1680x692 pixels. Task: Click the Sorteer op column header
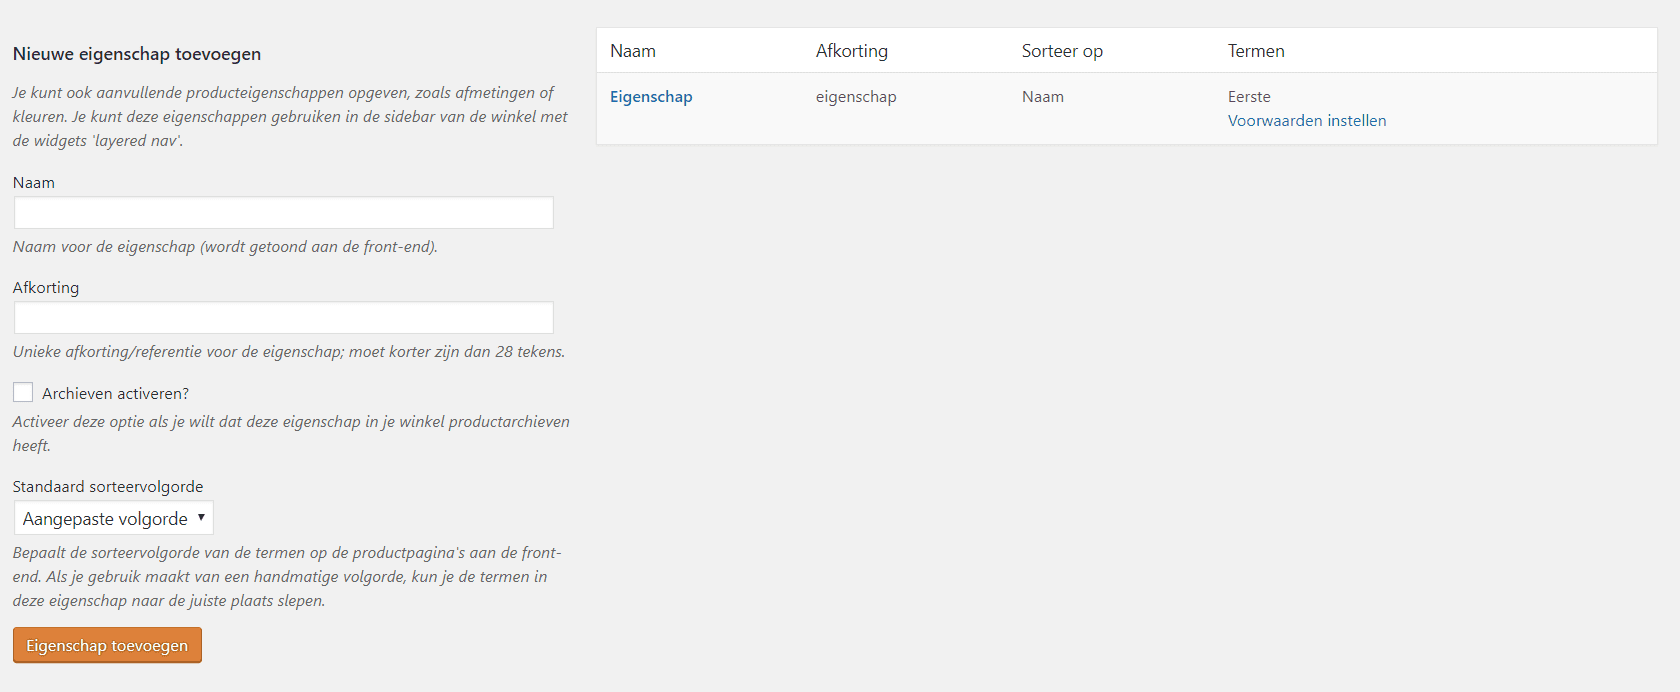click(1062, 51)
